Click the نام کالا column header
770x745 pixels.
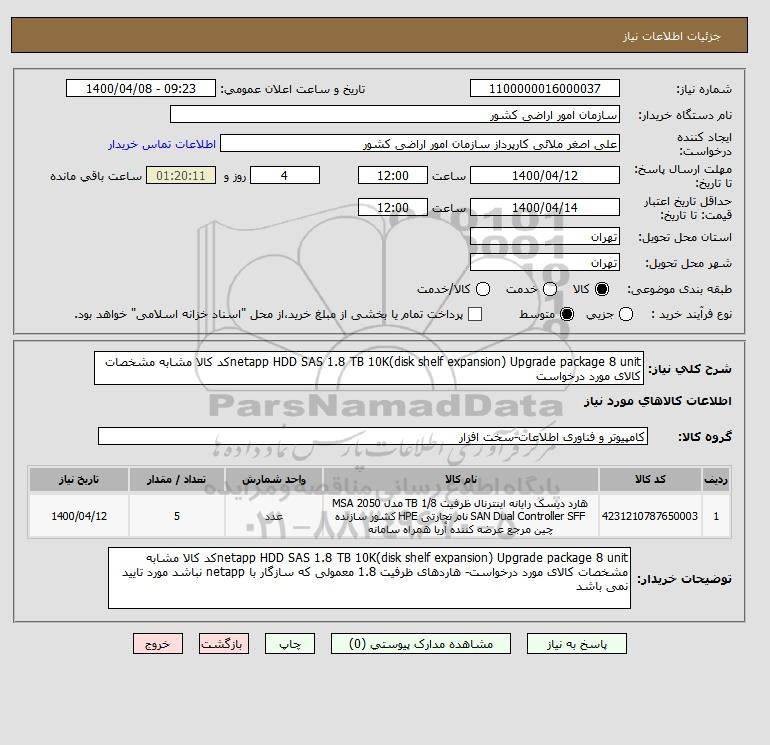(461, 479)
